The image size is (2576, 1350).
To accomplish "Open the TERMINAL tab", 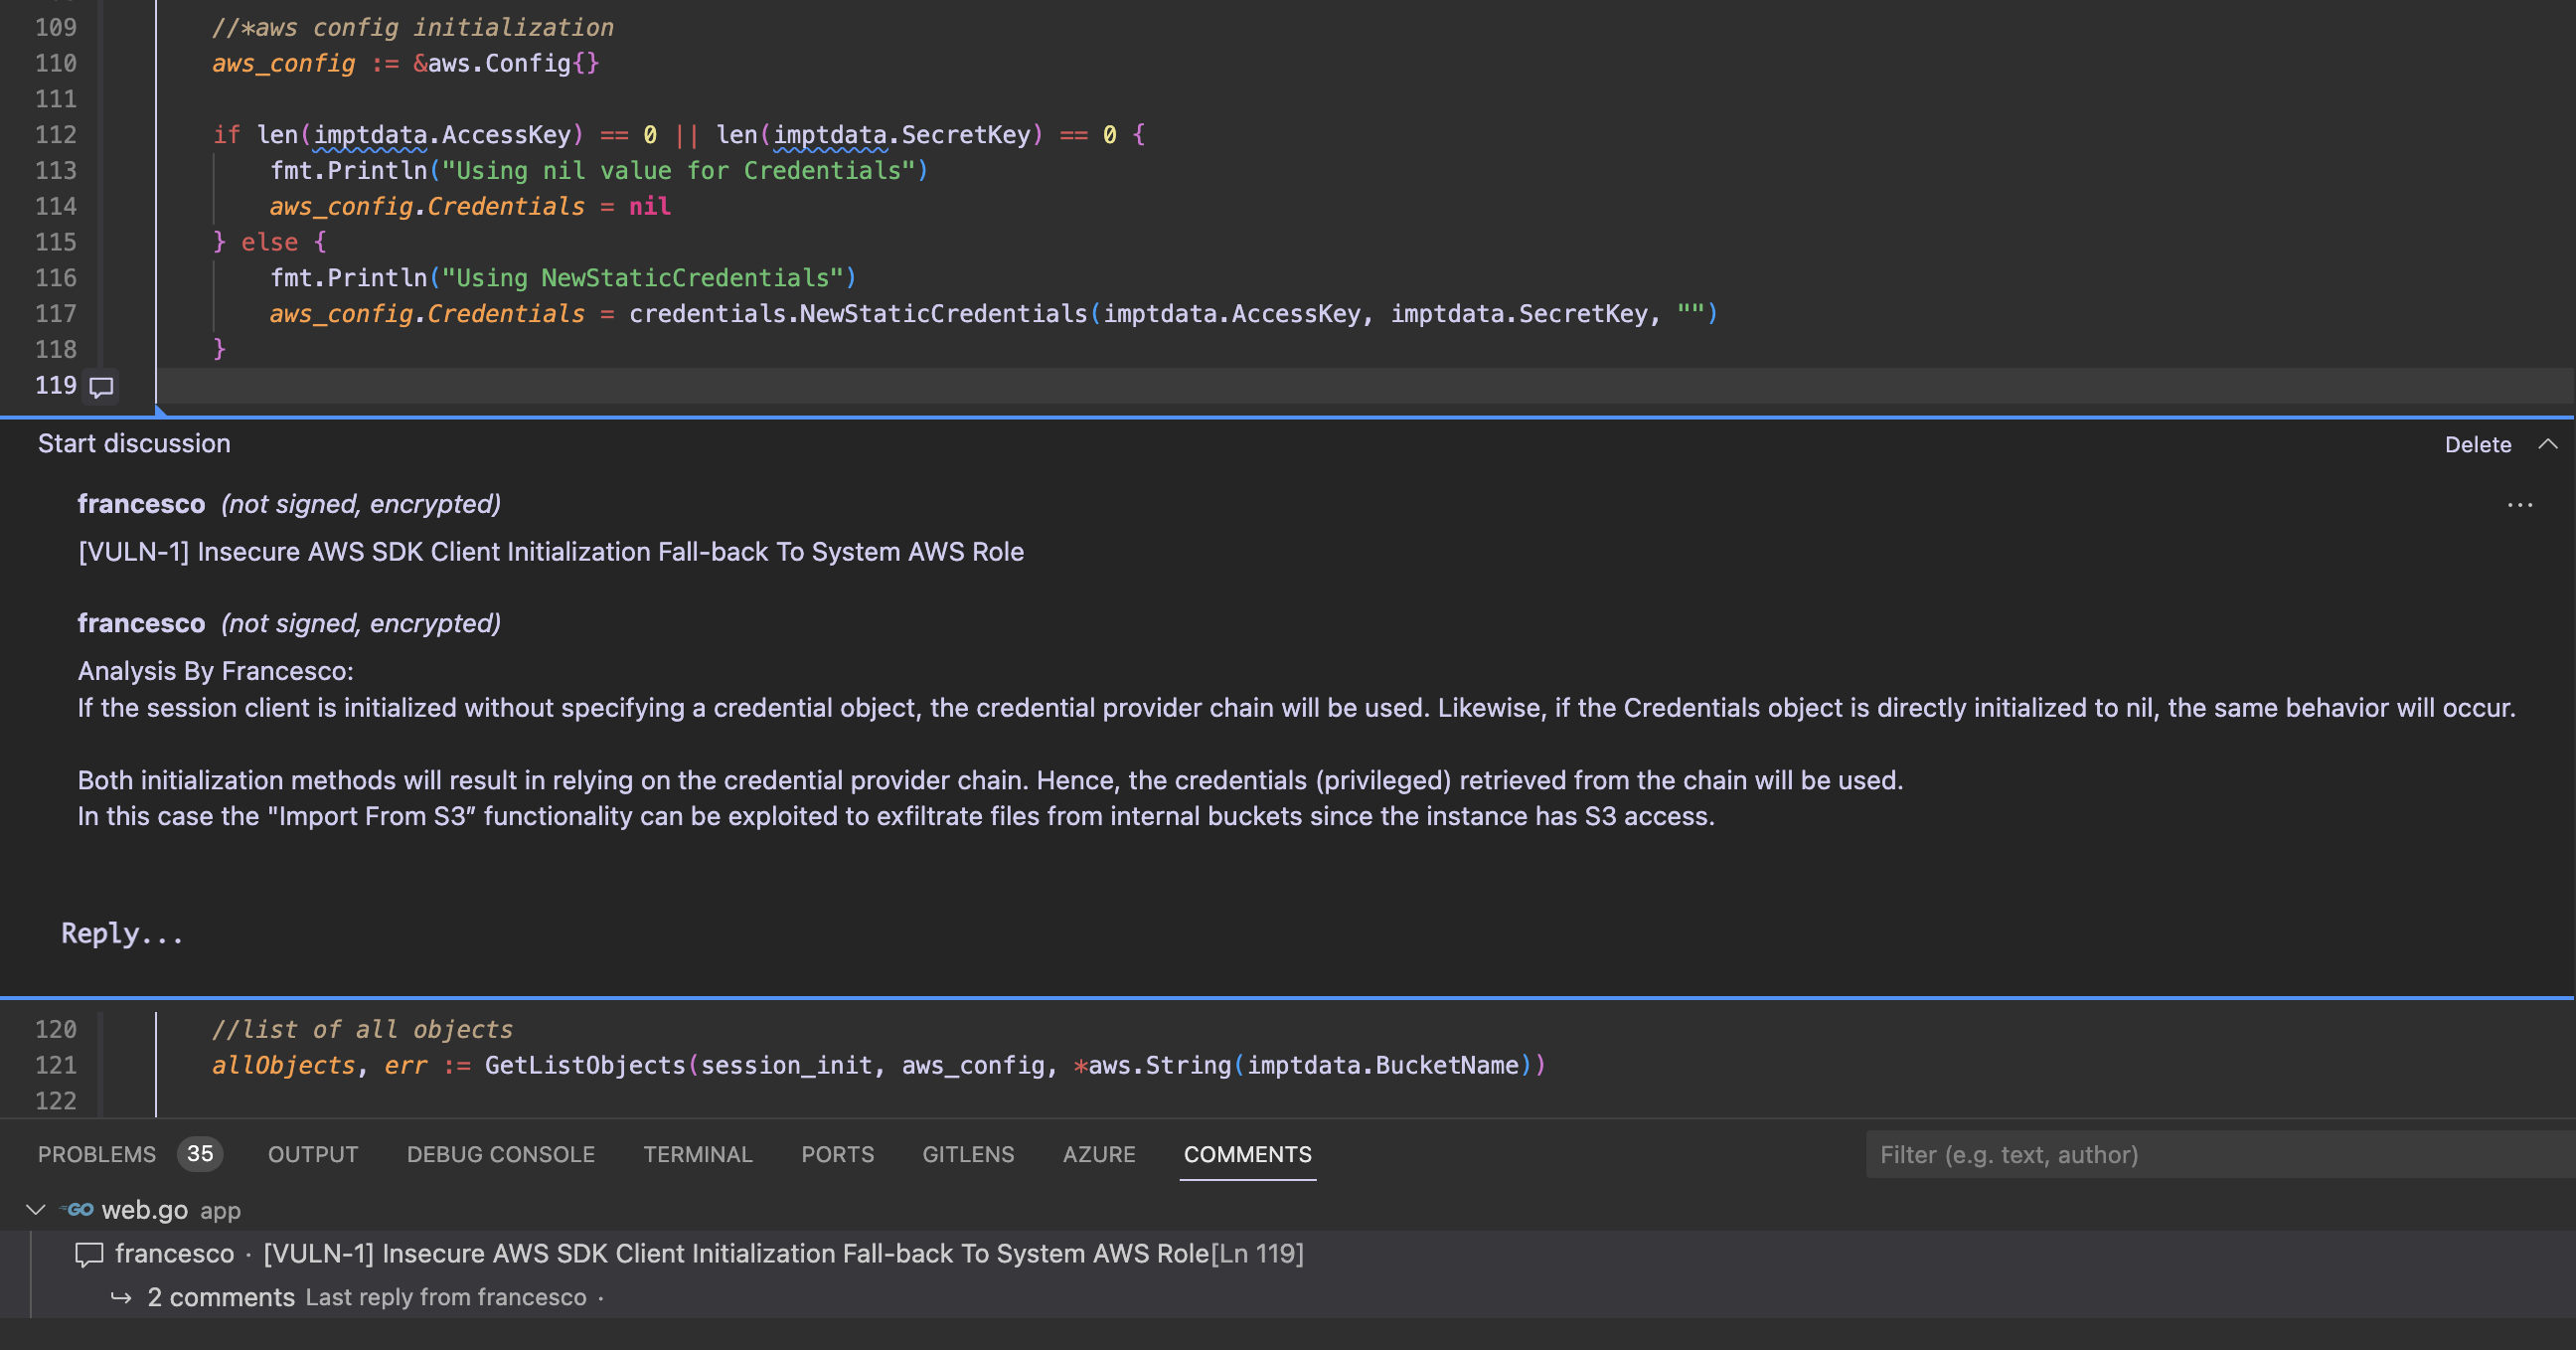I will (x=697, y=1154).
